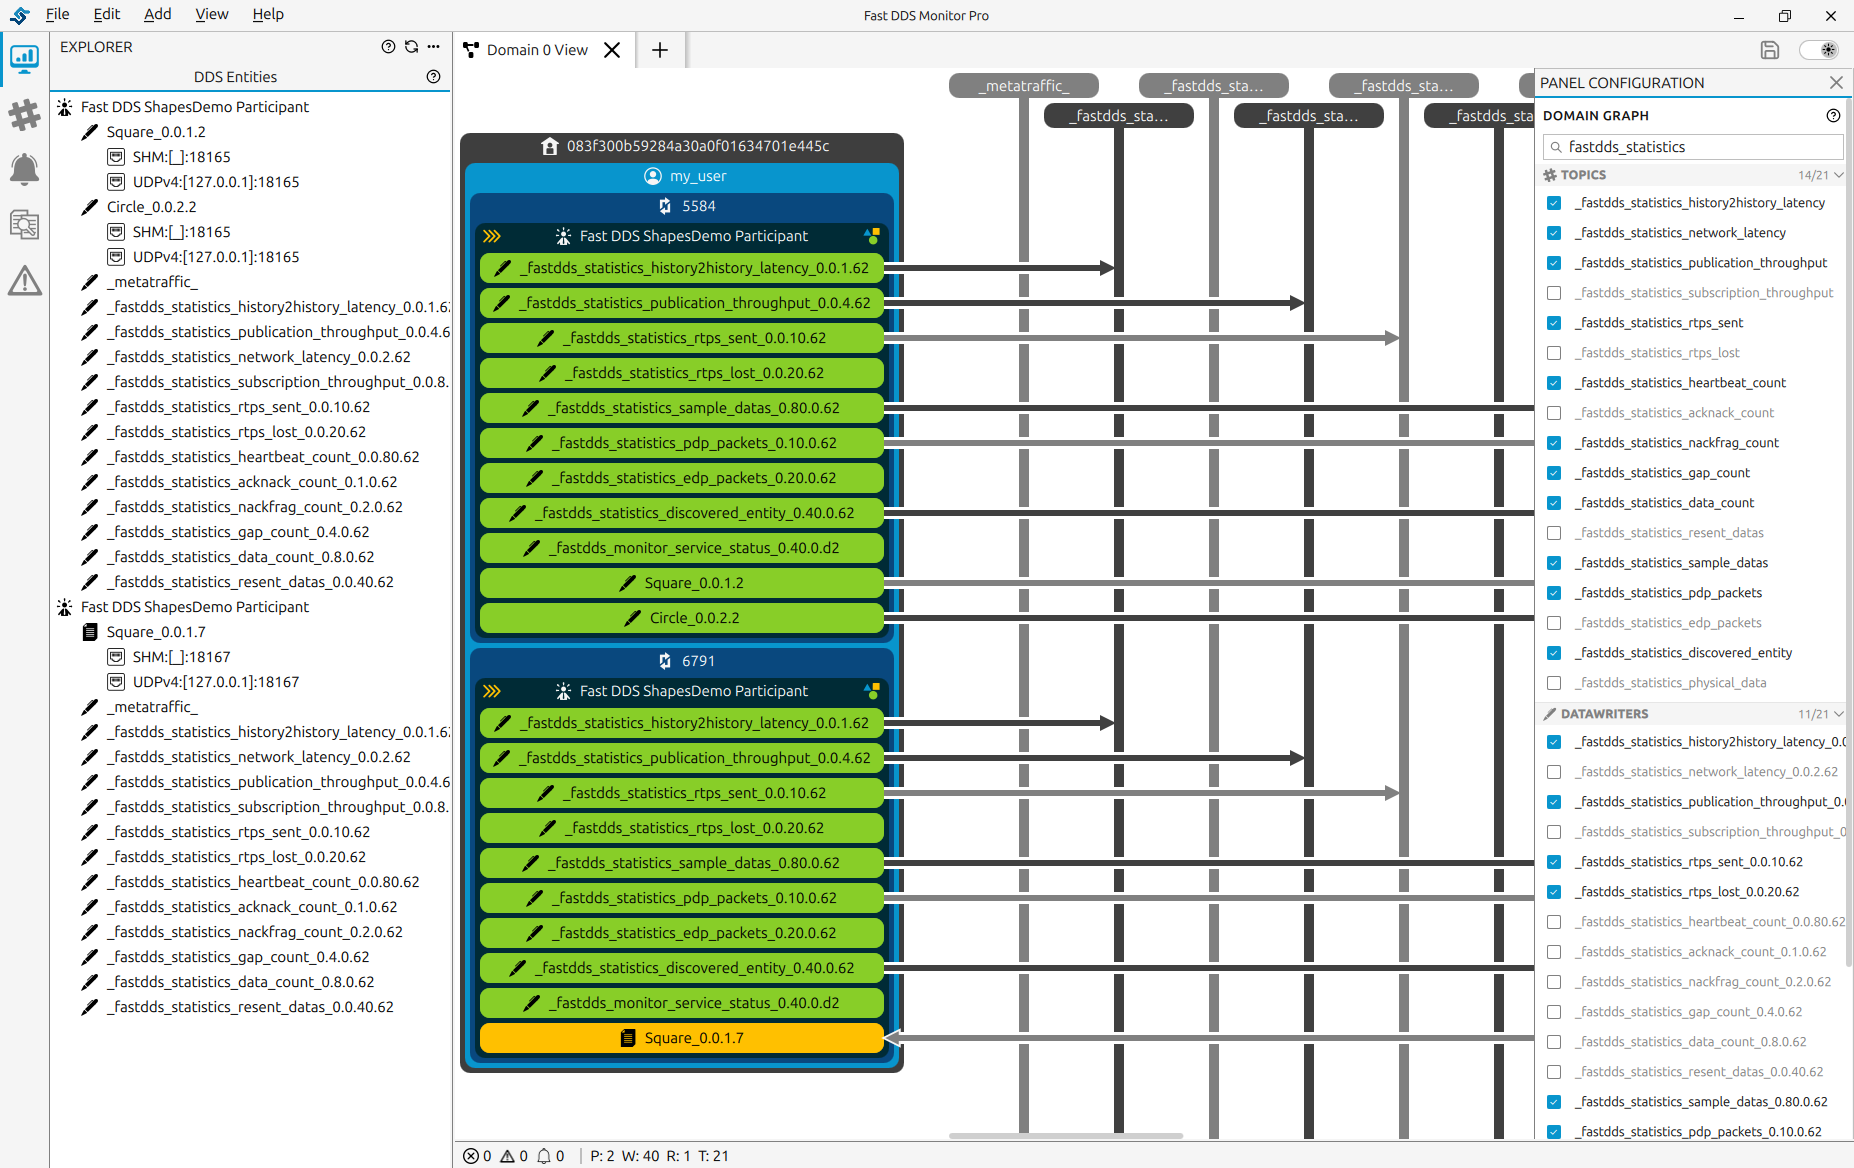Check _fastdds_statistics_physical_data topic
Image resolution: width=1854 pixels, height=1168 pixels.
[1553, 683]
